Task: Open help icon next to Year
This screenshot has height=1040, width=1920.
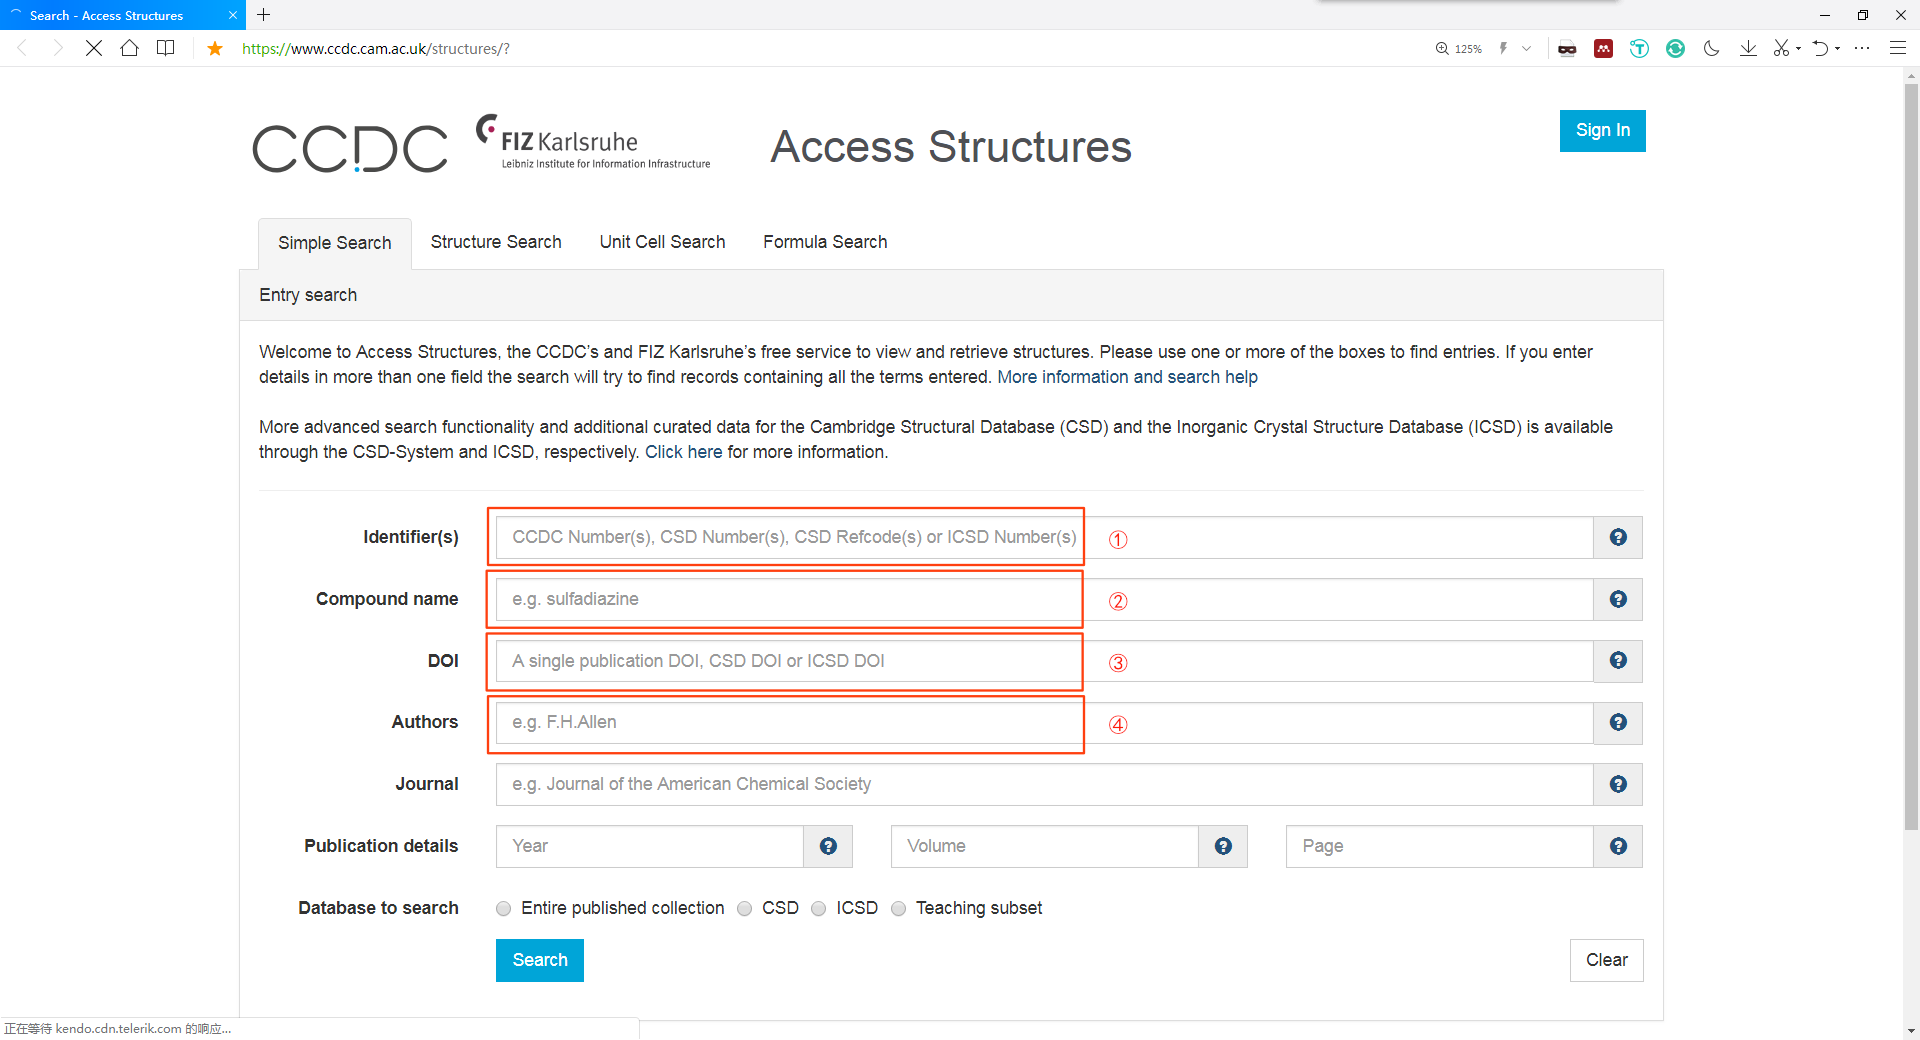Action: click(x=828, y=846)
